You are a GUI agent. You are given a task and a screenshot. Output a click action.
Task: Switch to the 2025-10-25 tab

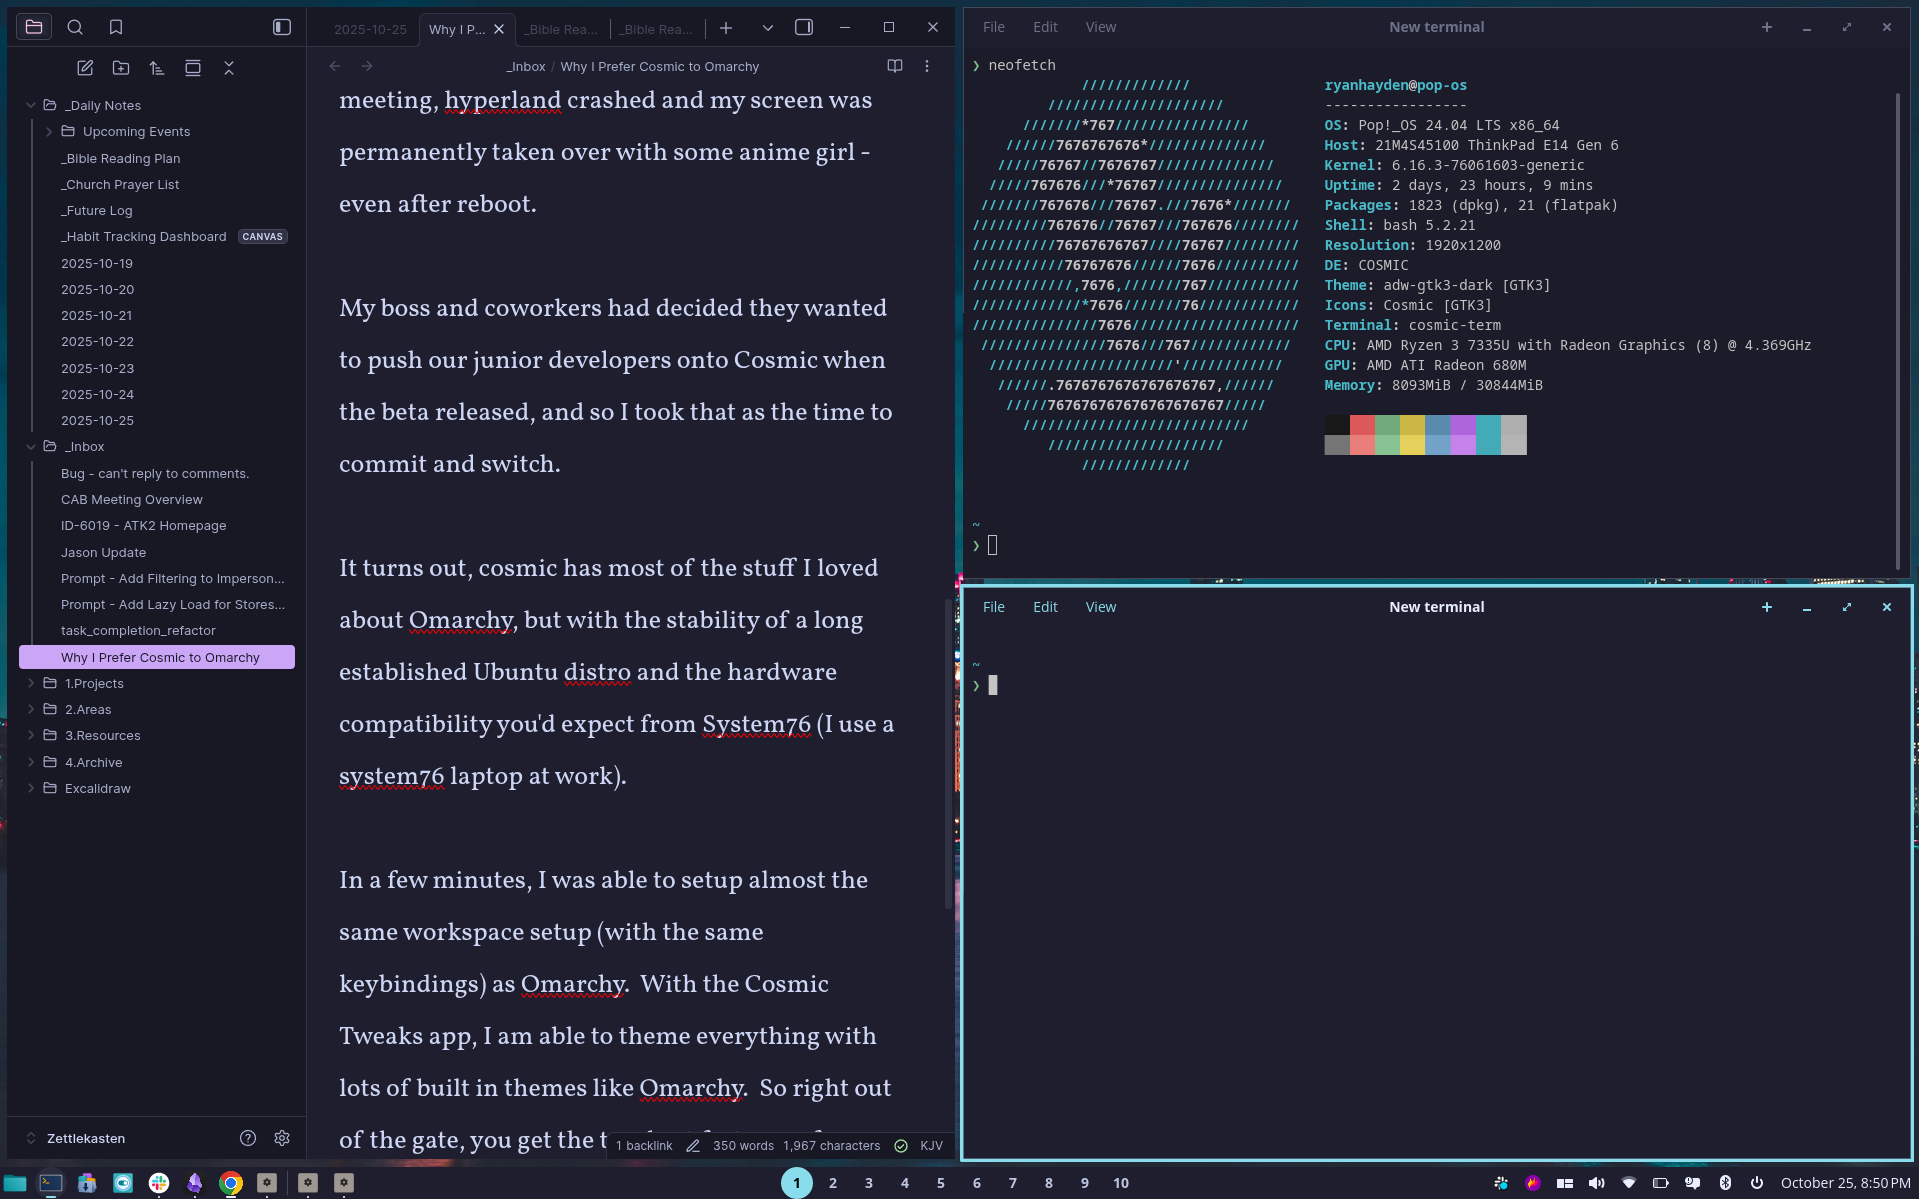(x=370, y=29)
